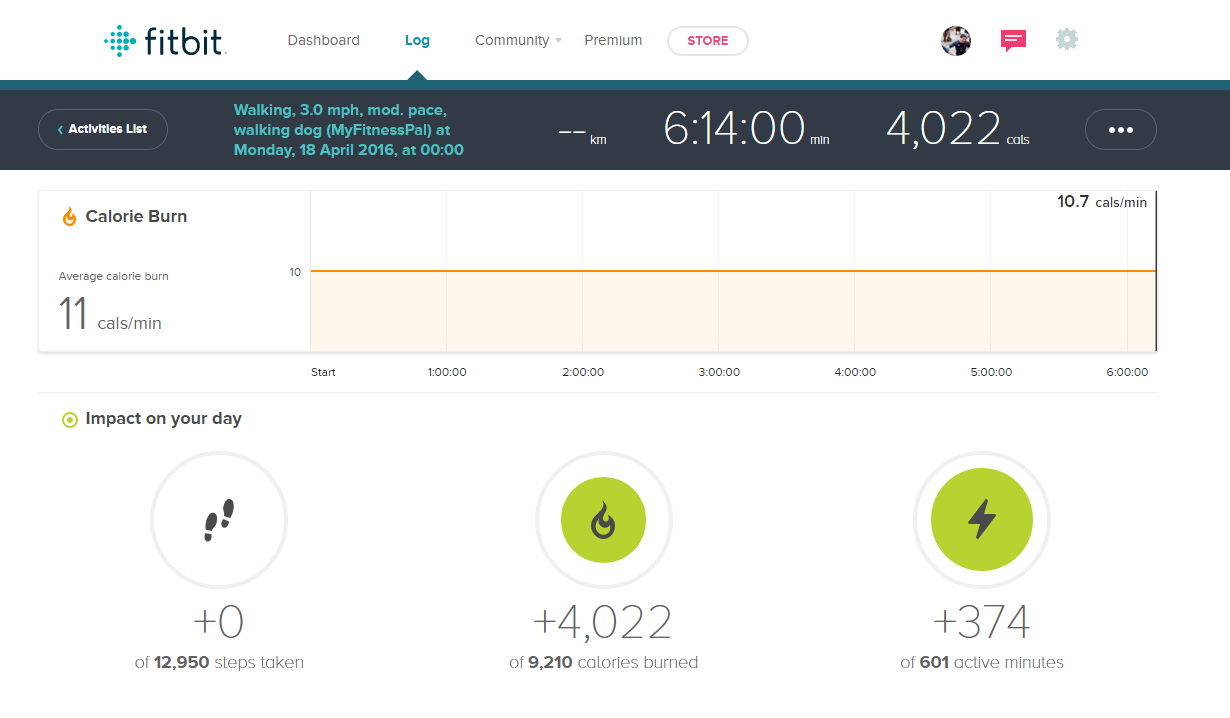Click the Fitbit logo icon
The image size is (1230, 718).
pos(121,40)
